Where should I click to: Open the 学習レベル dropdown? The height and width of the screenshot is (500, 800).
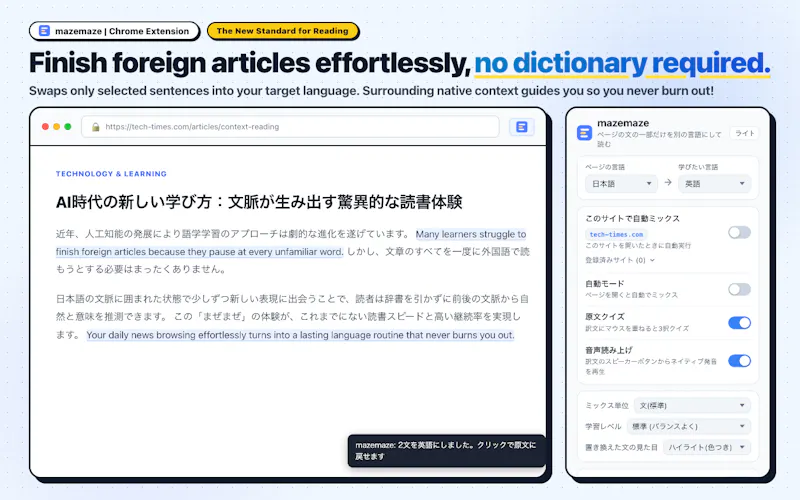pyautogui.click(x=688, y=426)
